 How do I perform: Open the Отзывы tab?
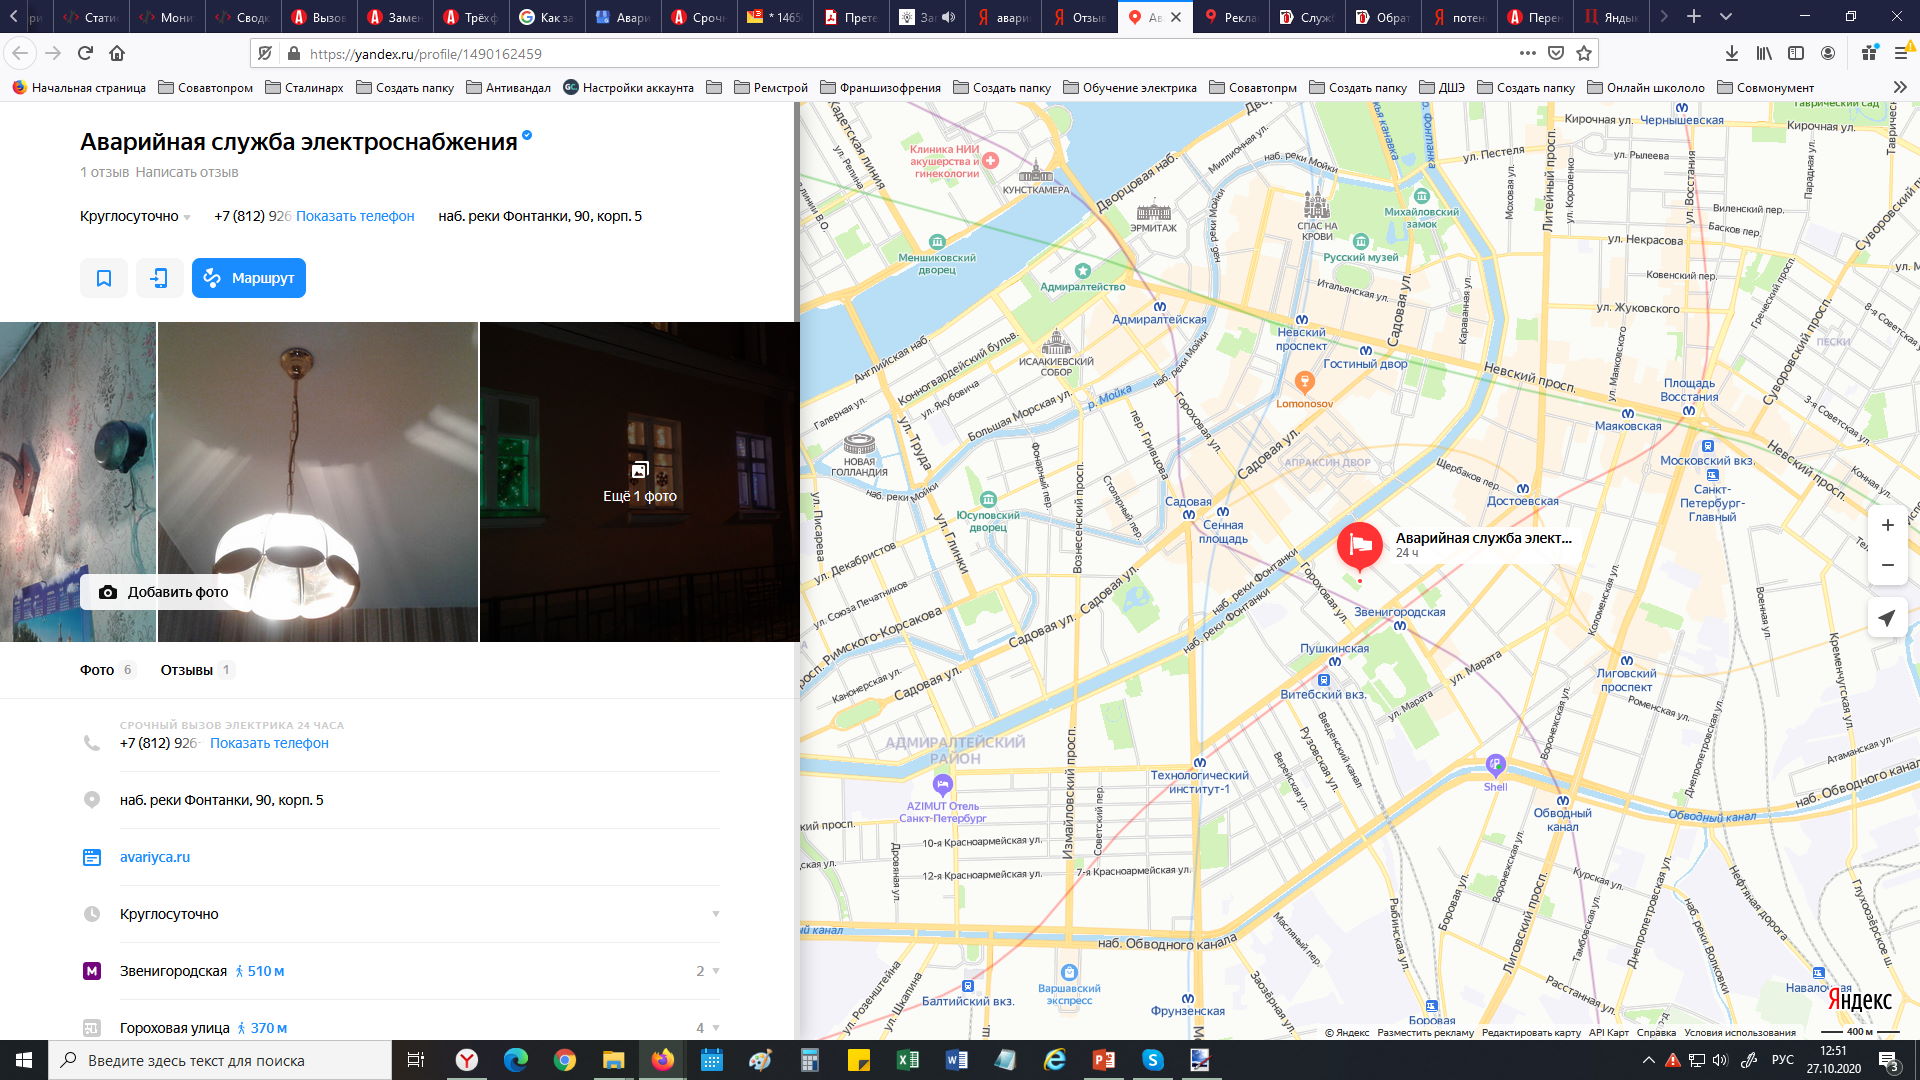pyautogui.click(x=187, y=670)
